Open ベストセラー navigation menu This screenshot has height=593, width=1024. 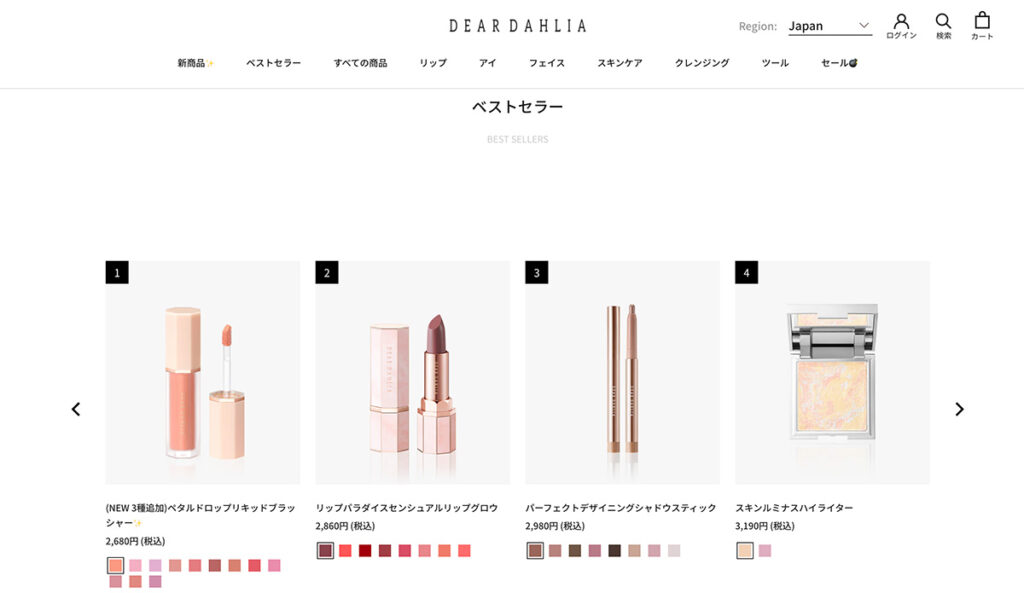[273, 63]
